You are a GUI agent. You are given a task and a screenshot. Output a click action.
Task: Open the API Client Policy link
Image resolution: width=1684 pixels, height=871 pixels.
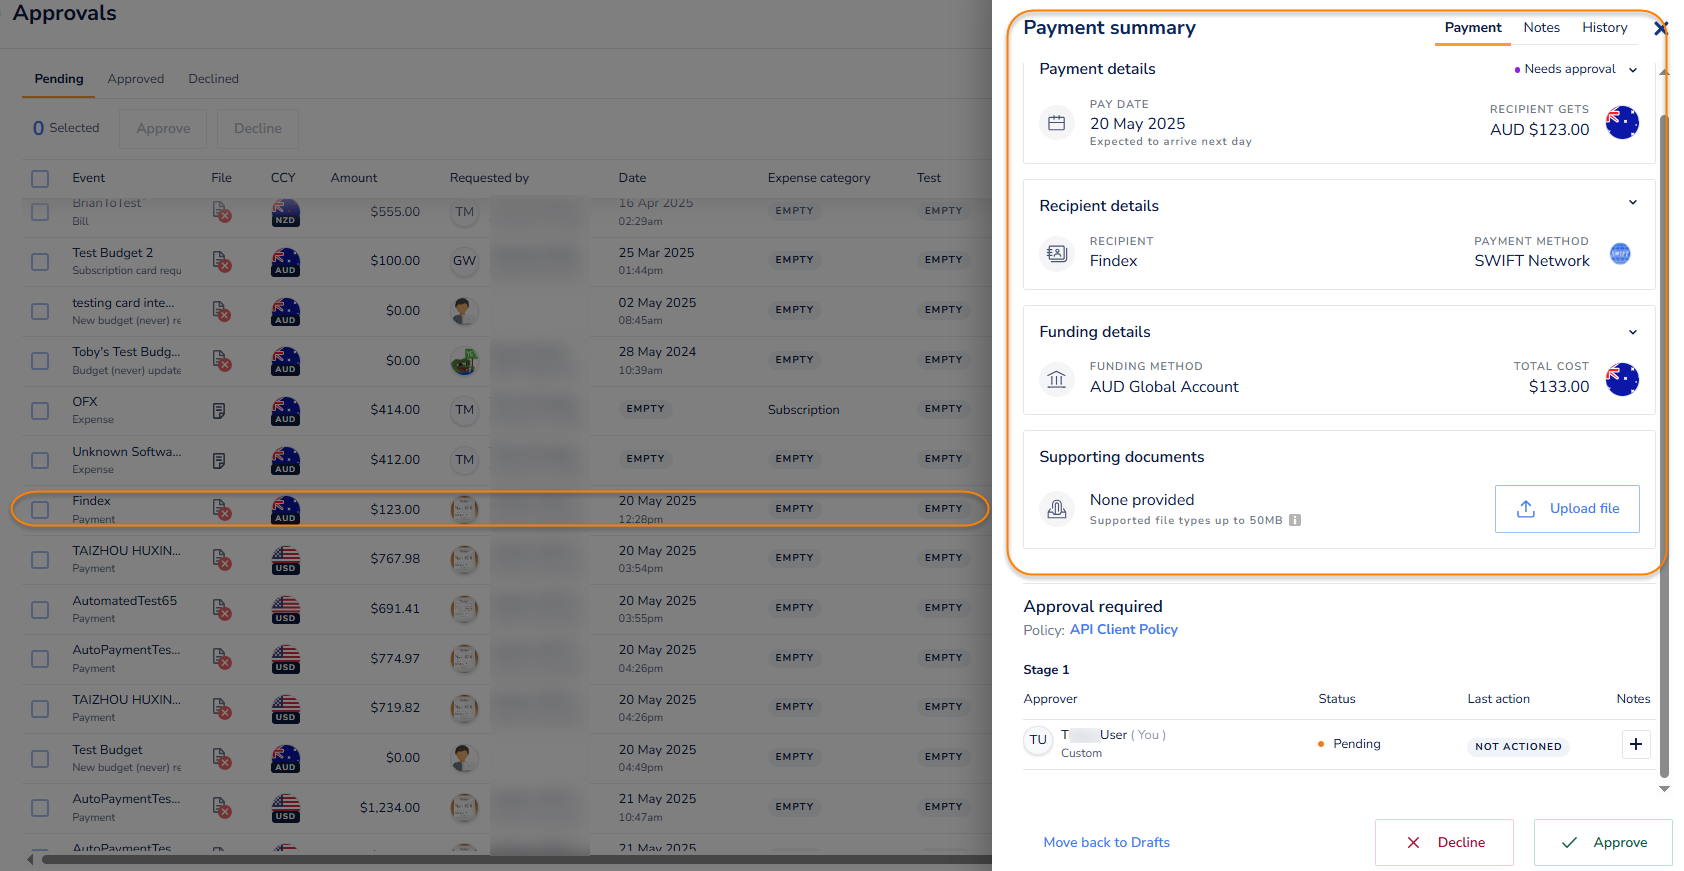(1123, 630)
